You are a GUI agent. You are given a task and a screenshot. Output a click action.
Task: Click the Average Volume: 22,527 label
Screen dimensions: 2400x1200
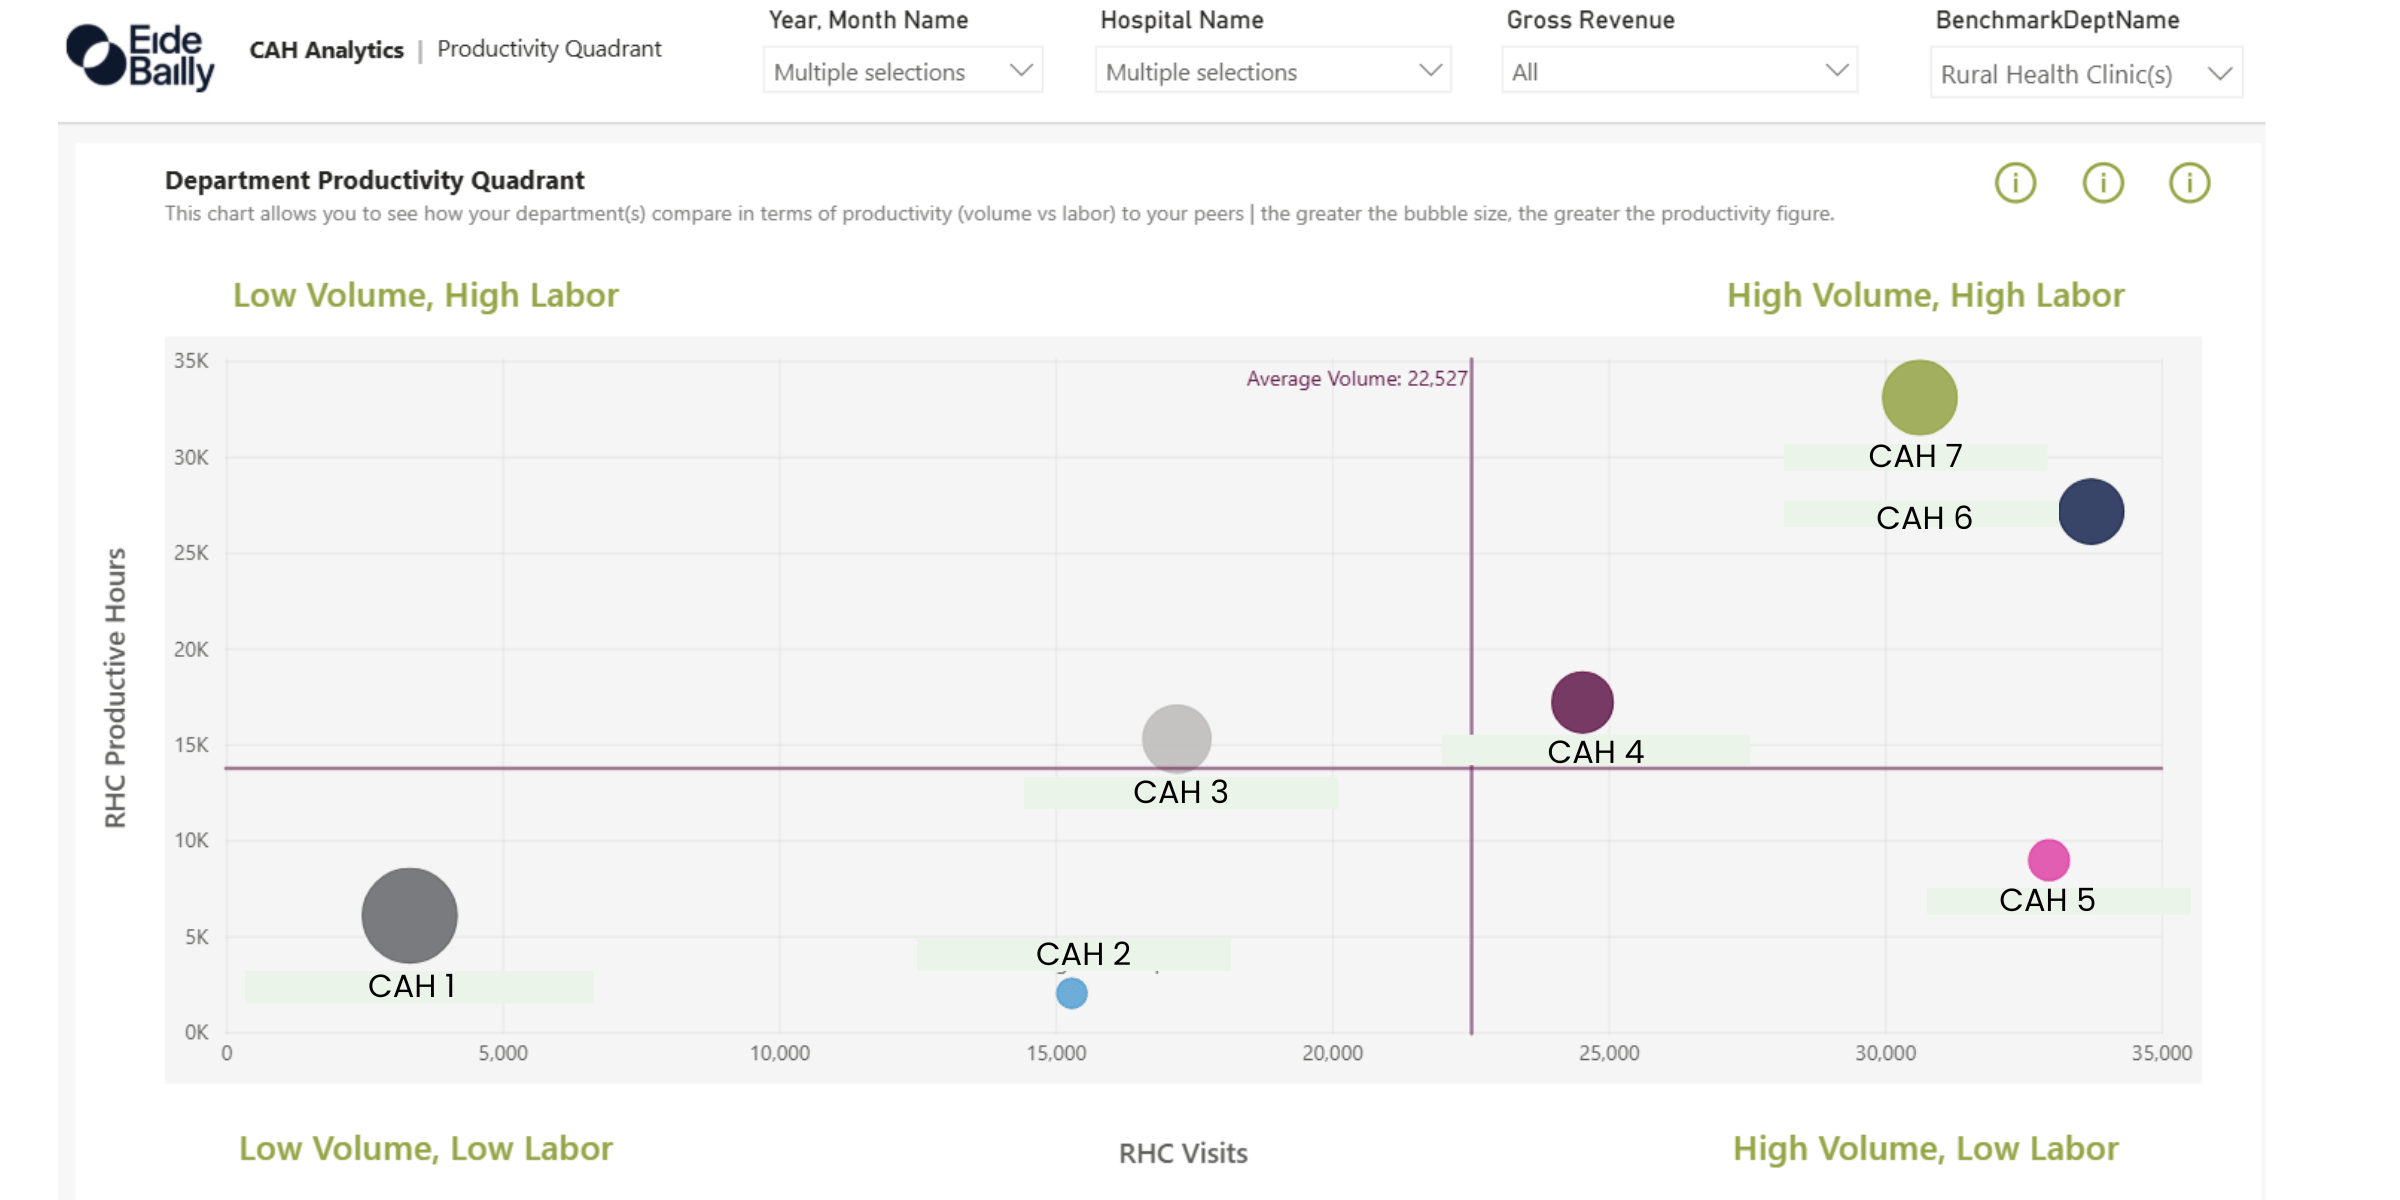pyautogui.click(x=1356, y=378)
